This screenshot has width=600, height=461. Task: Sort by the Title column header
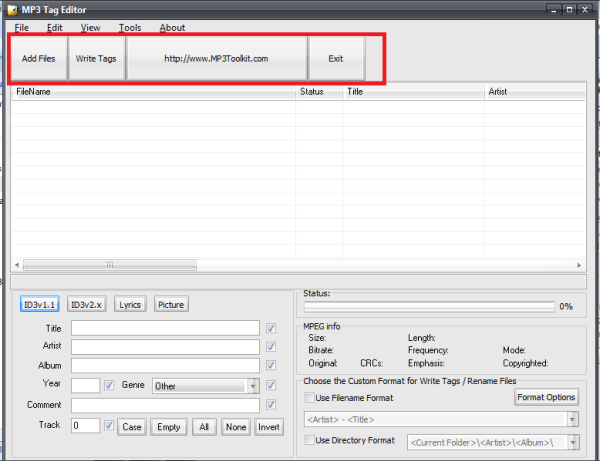413,92
